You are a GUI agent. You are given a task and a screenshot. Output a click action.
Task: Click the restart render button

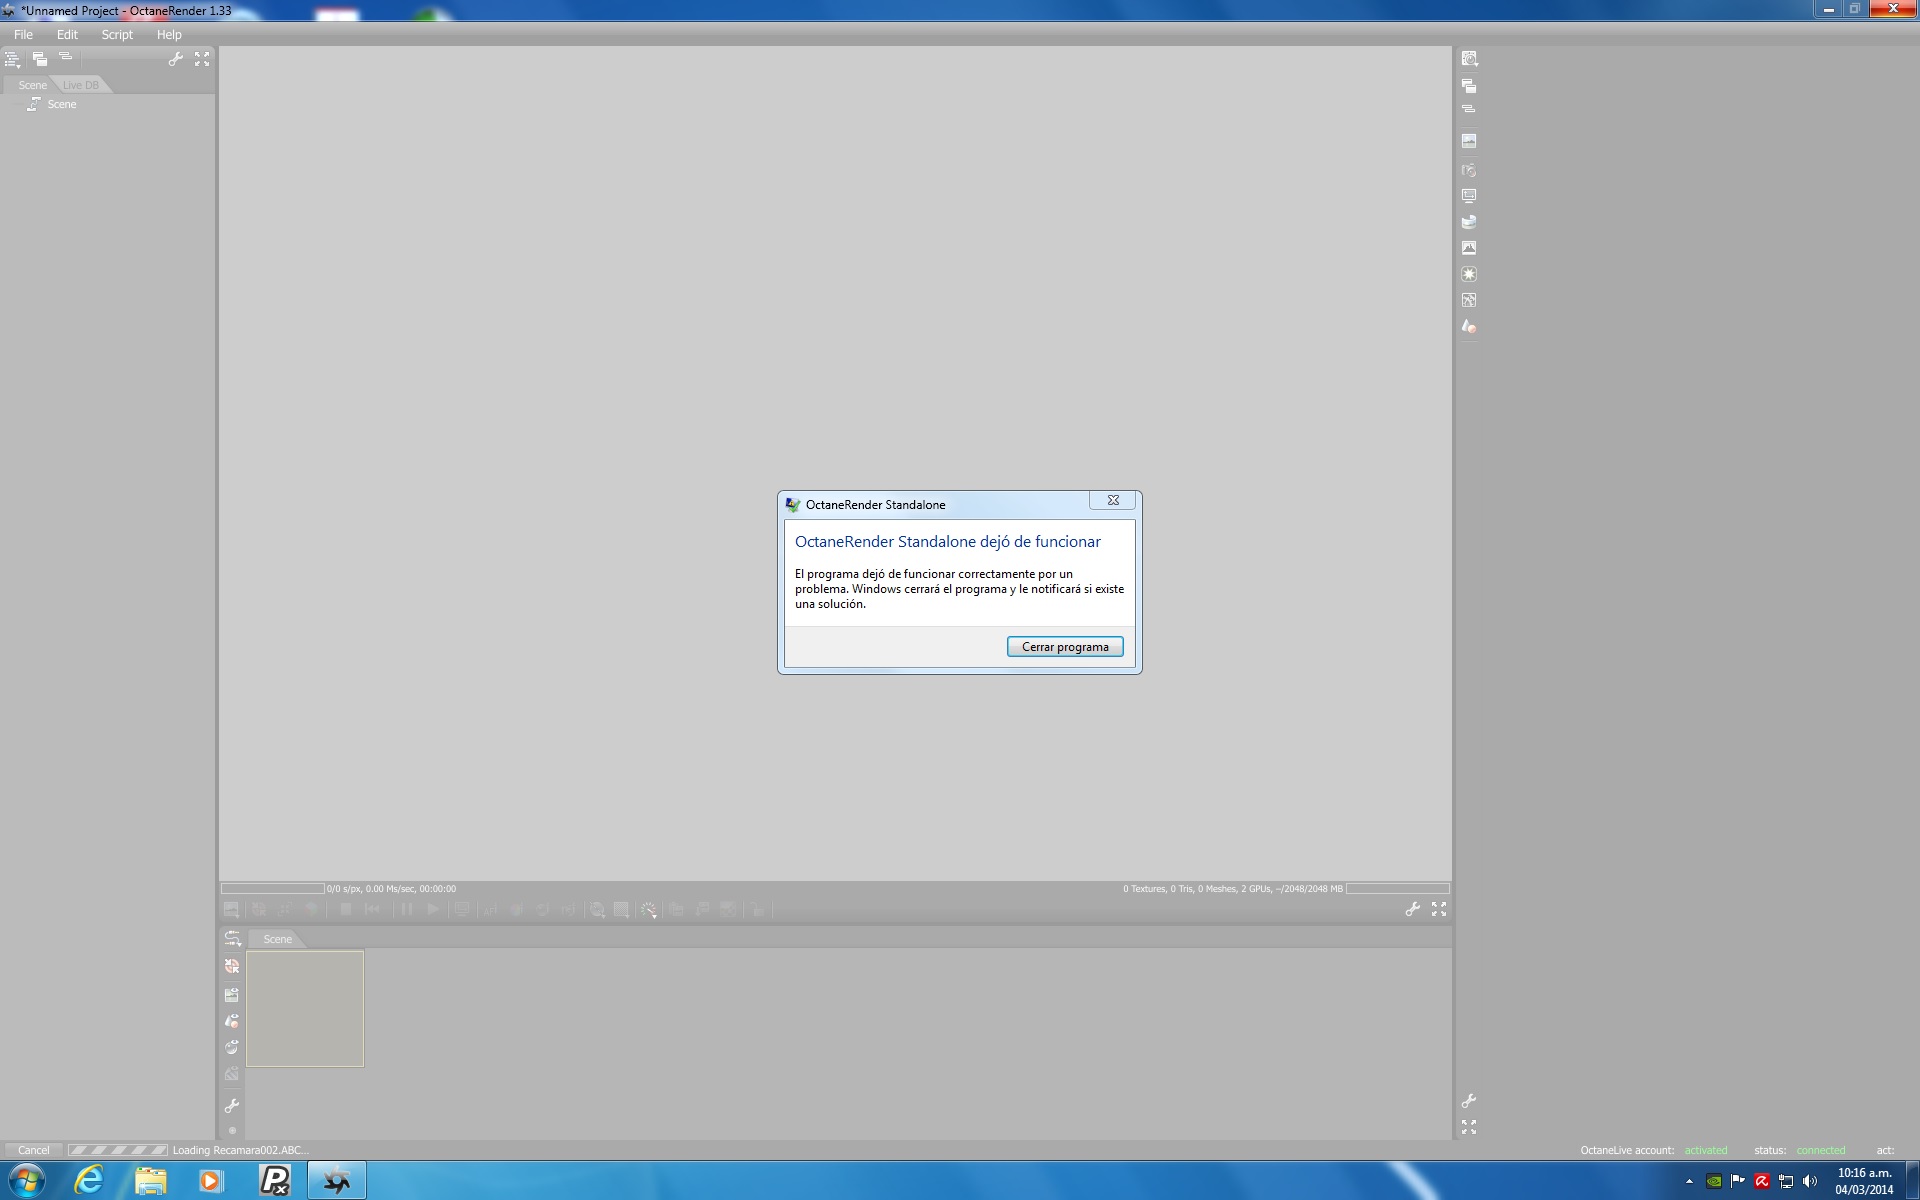click(373, 909)
